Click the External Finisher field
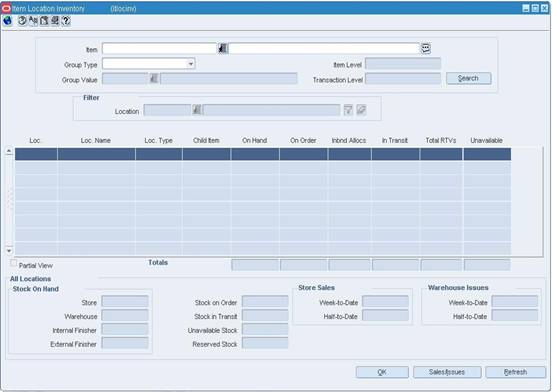This screenshot has width=552, height=392. click(125, 343)
